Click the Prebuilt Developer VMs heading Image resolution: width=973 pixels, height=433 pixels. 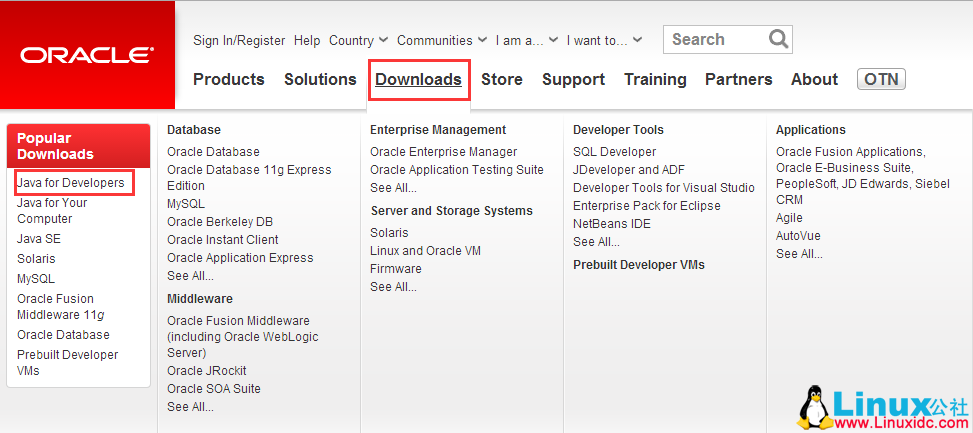639,265
